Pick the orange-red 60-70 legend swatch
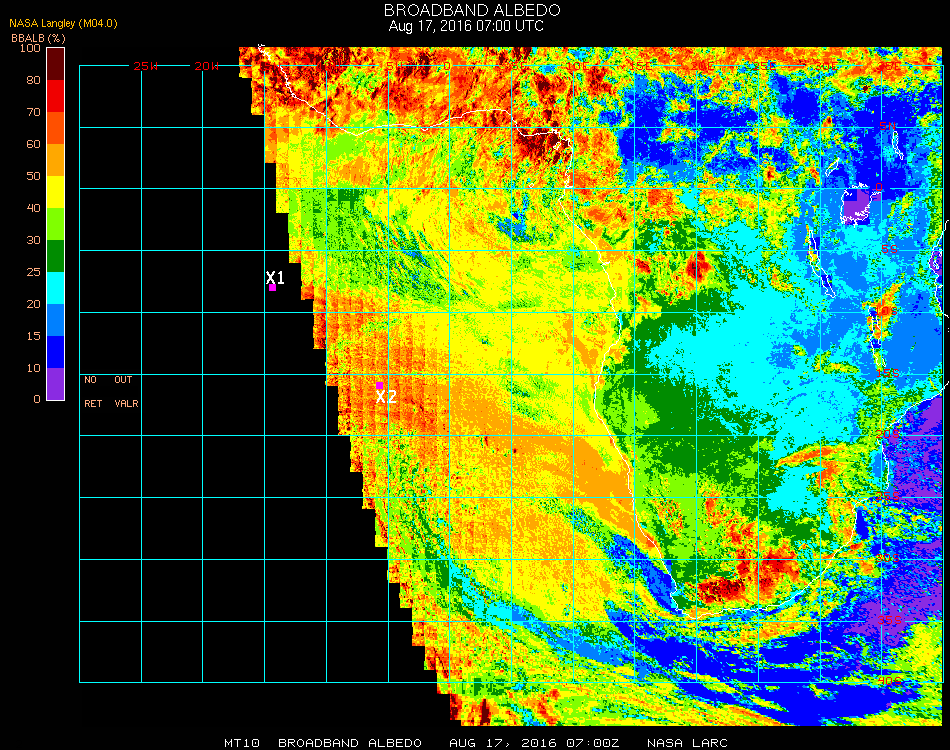Screen dimensions: 950x750 tap(55, 128)
